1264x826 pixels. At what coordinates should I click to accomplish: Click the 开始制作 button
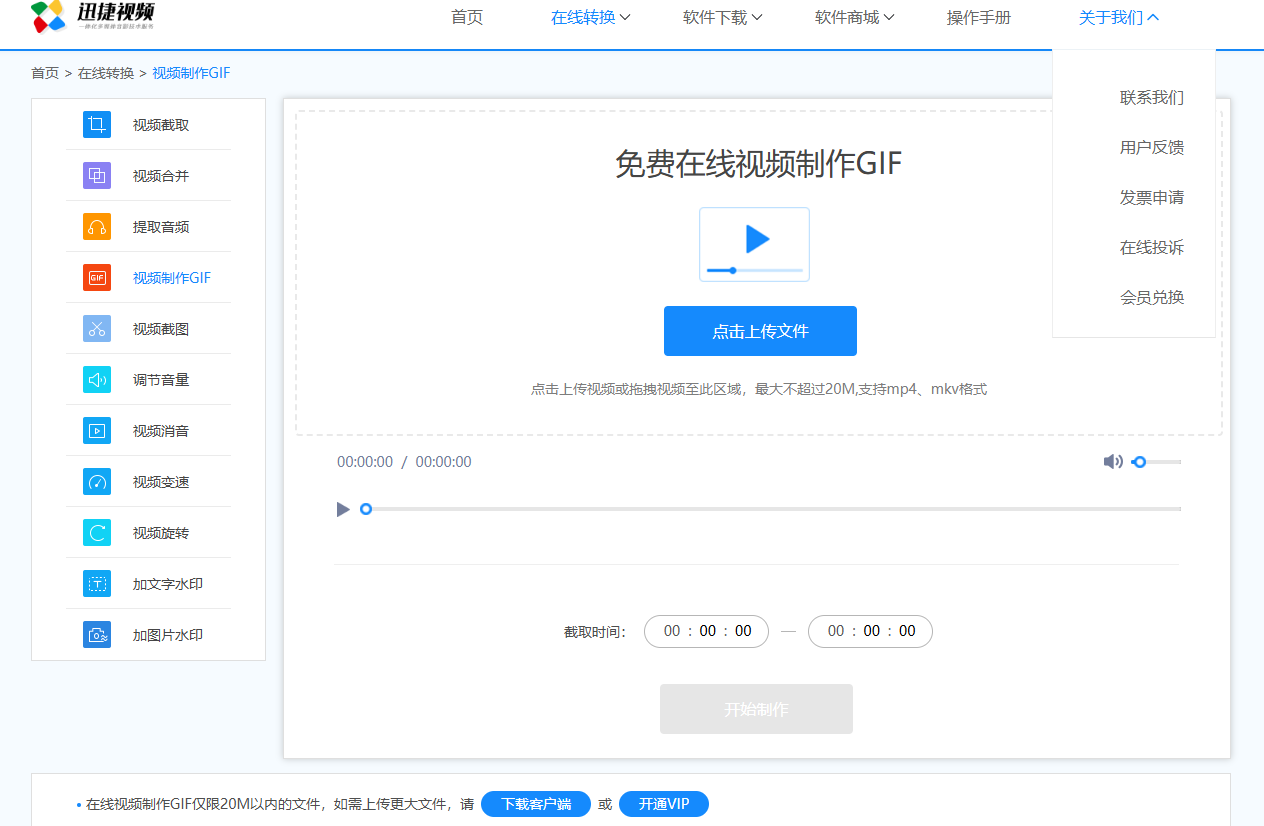[x=756, y=709]
